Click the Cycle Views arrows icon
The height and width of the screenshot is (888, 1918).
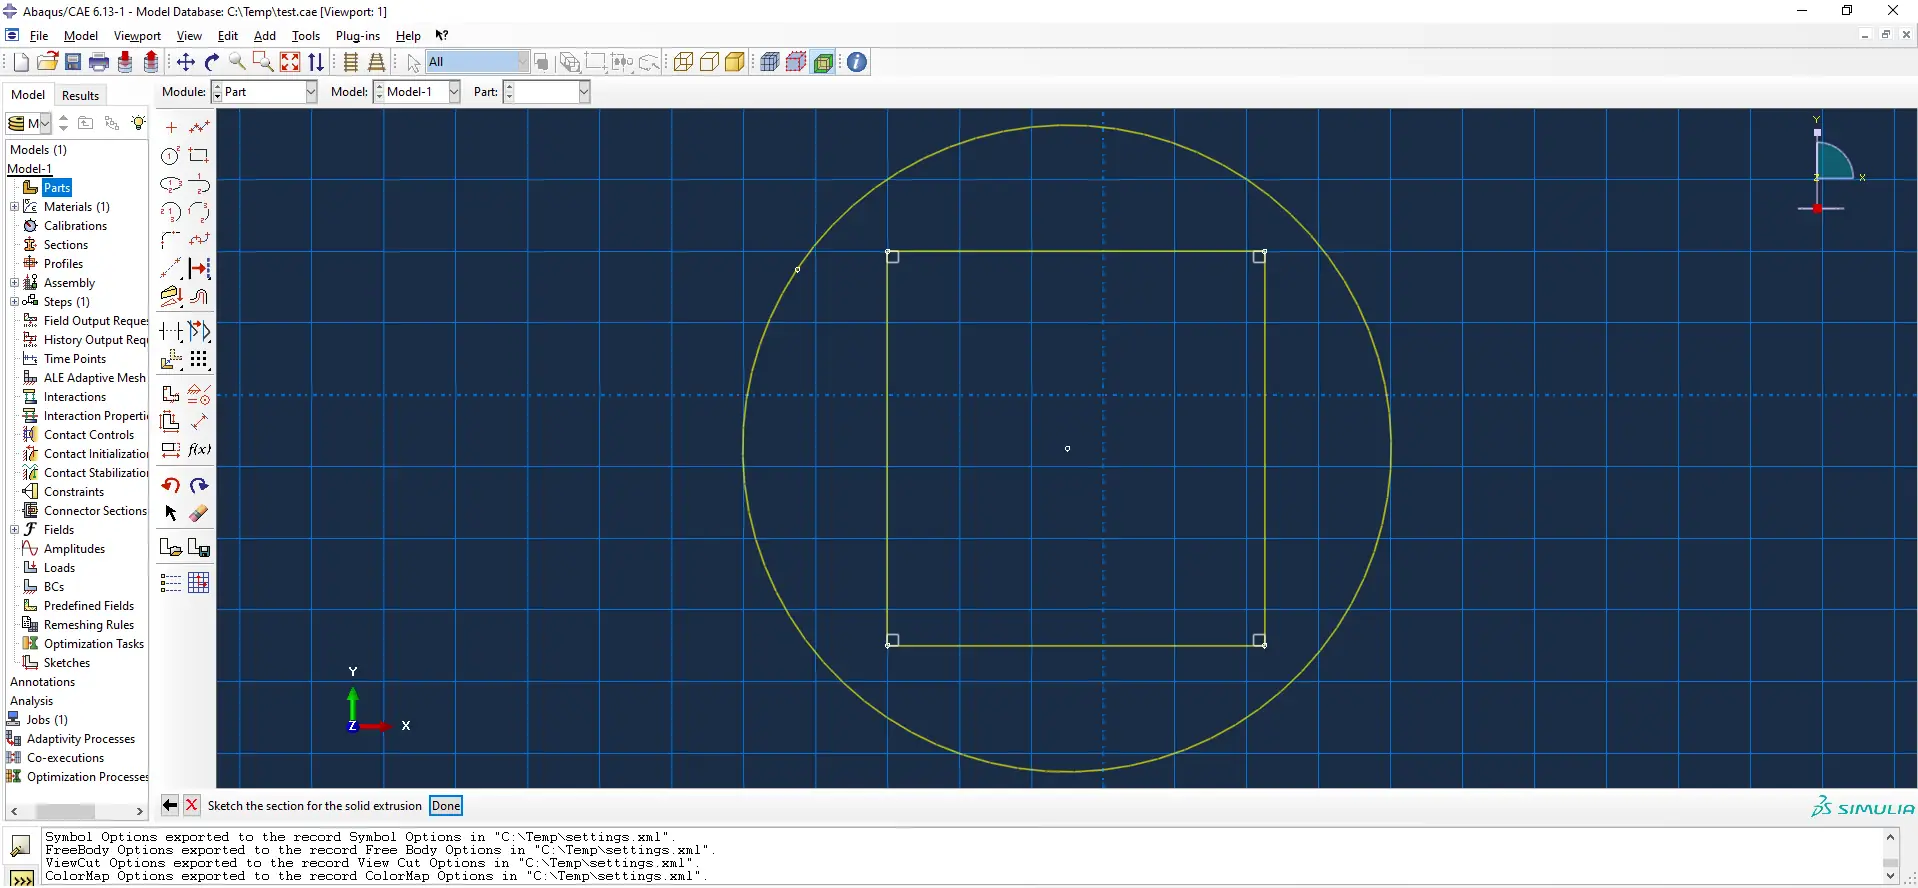316,62
